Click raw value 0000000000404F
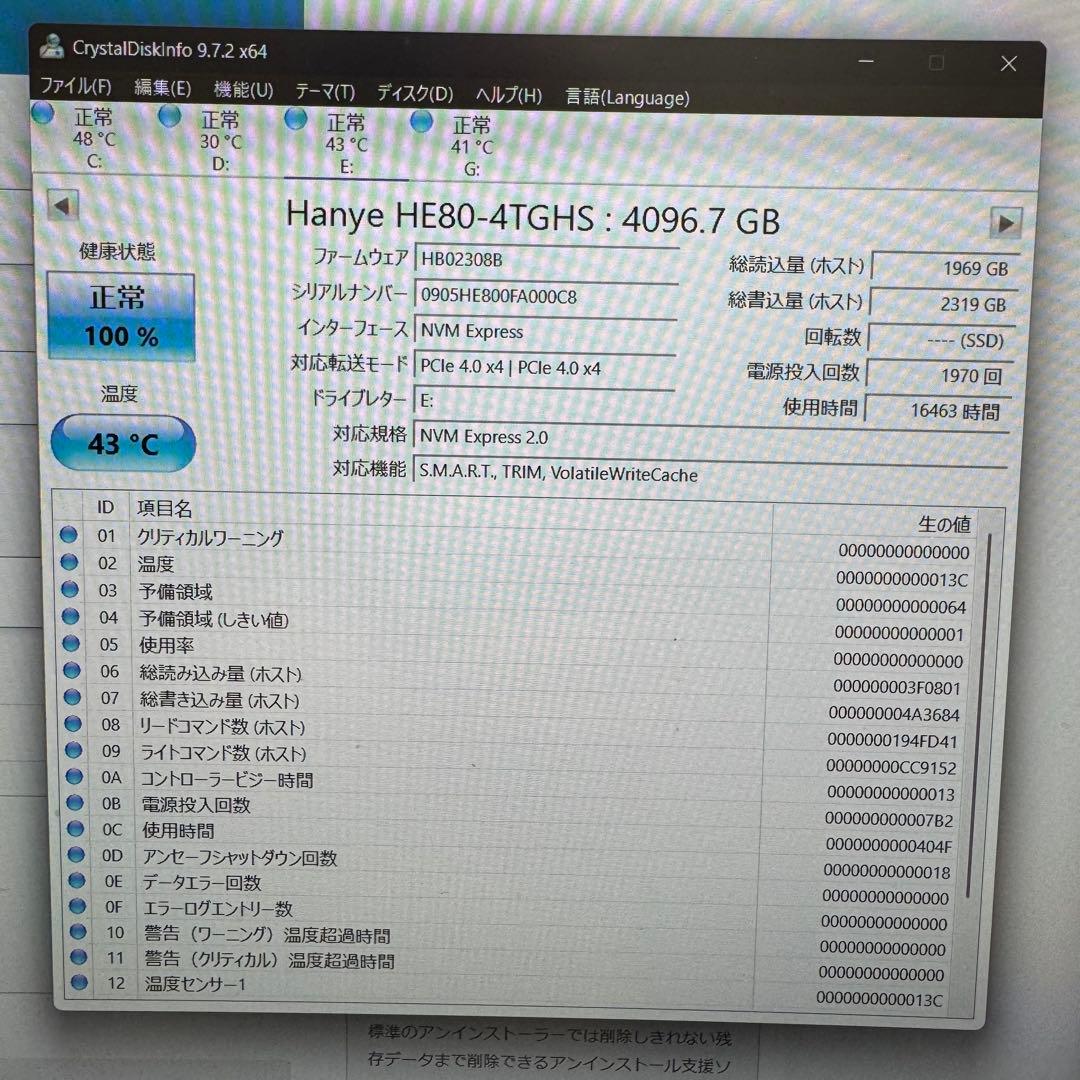 pos(889,845)
